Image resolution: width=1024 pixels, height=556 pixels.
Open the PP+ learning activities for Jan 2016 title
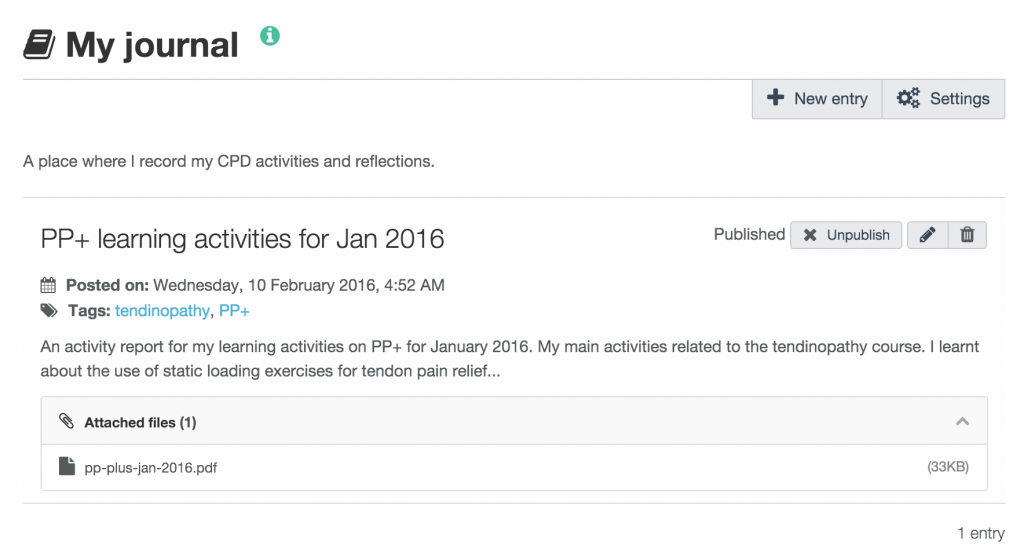click(242, 238)
